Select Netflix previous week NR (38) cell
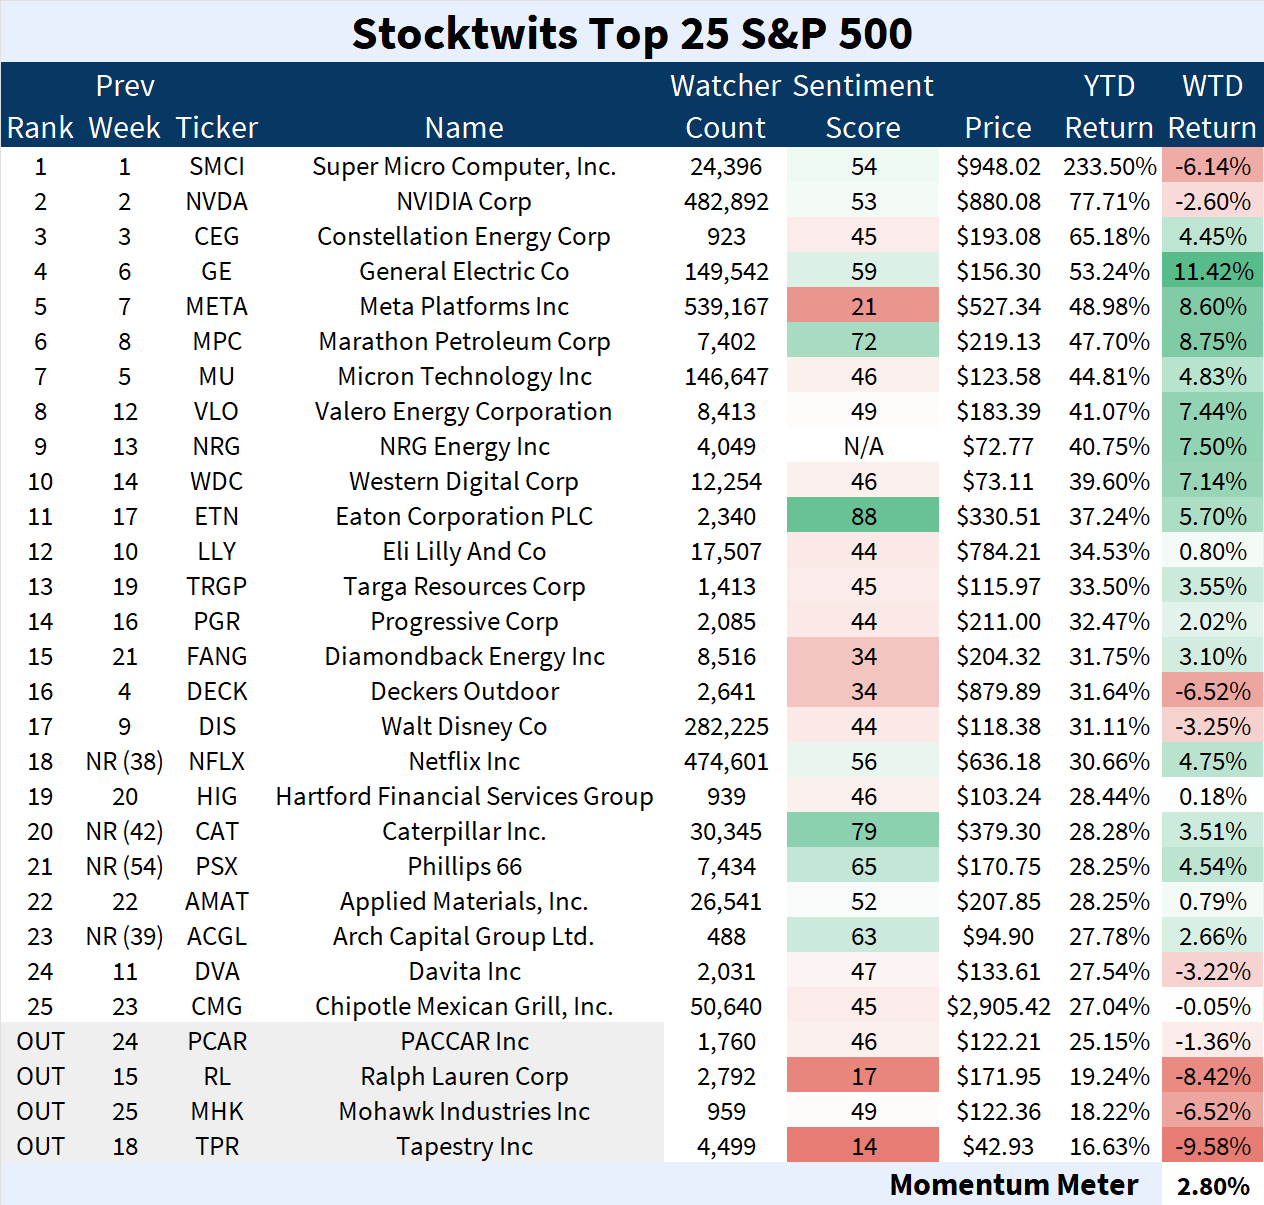The width and height of the screenshot is (1264, 1205). pos(125,761)
